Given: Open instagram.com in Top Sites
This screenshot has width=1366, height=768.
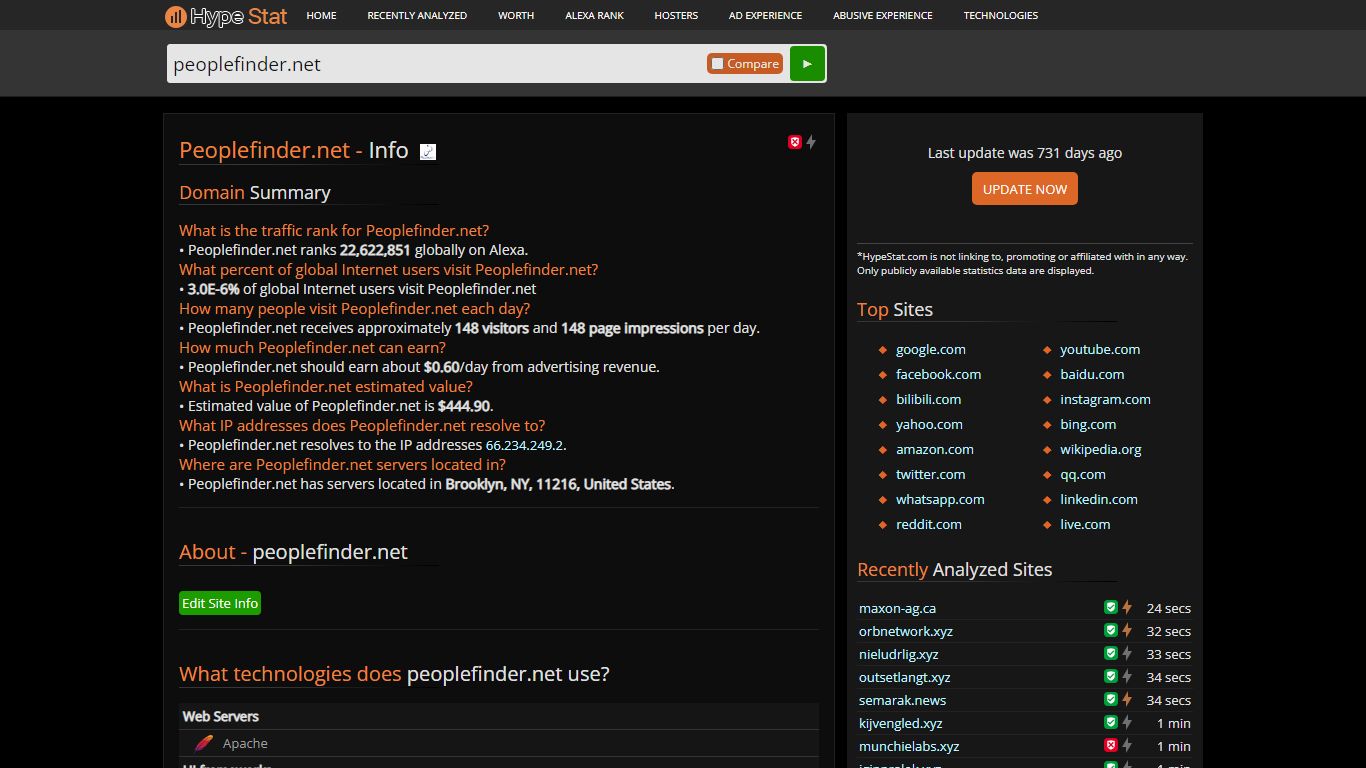Looking at the screenshot, I should pos(1105,399).
